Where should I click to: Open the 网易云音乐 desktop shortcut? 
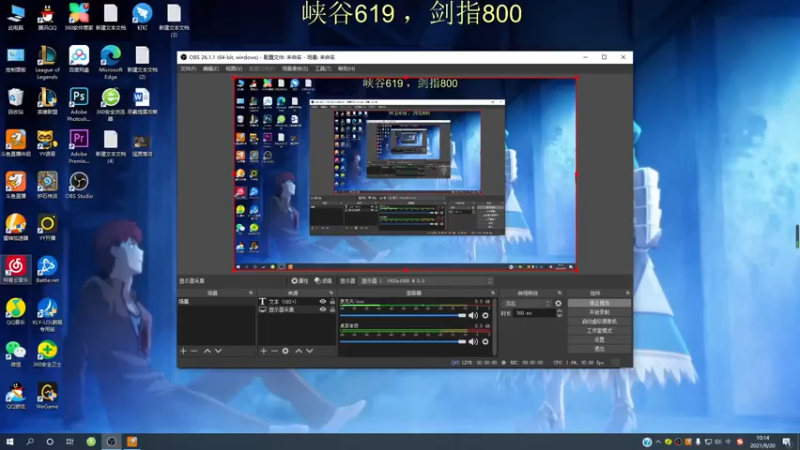coord(16,270)
